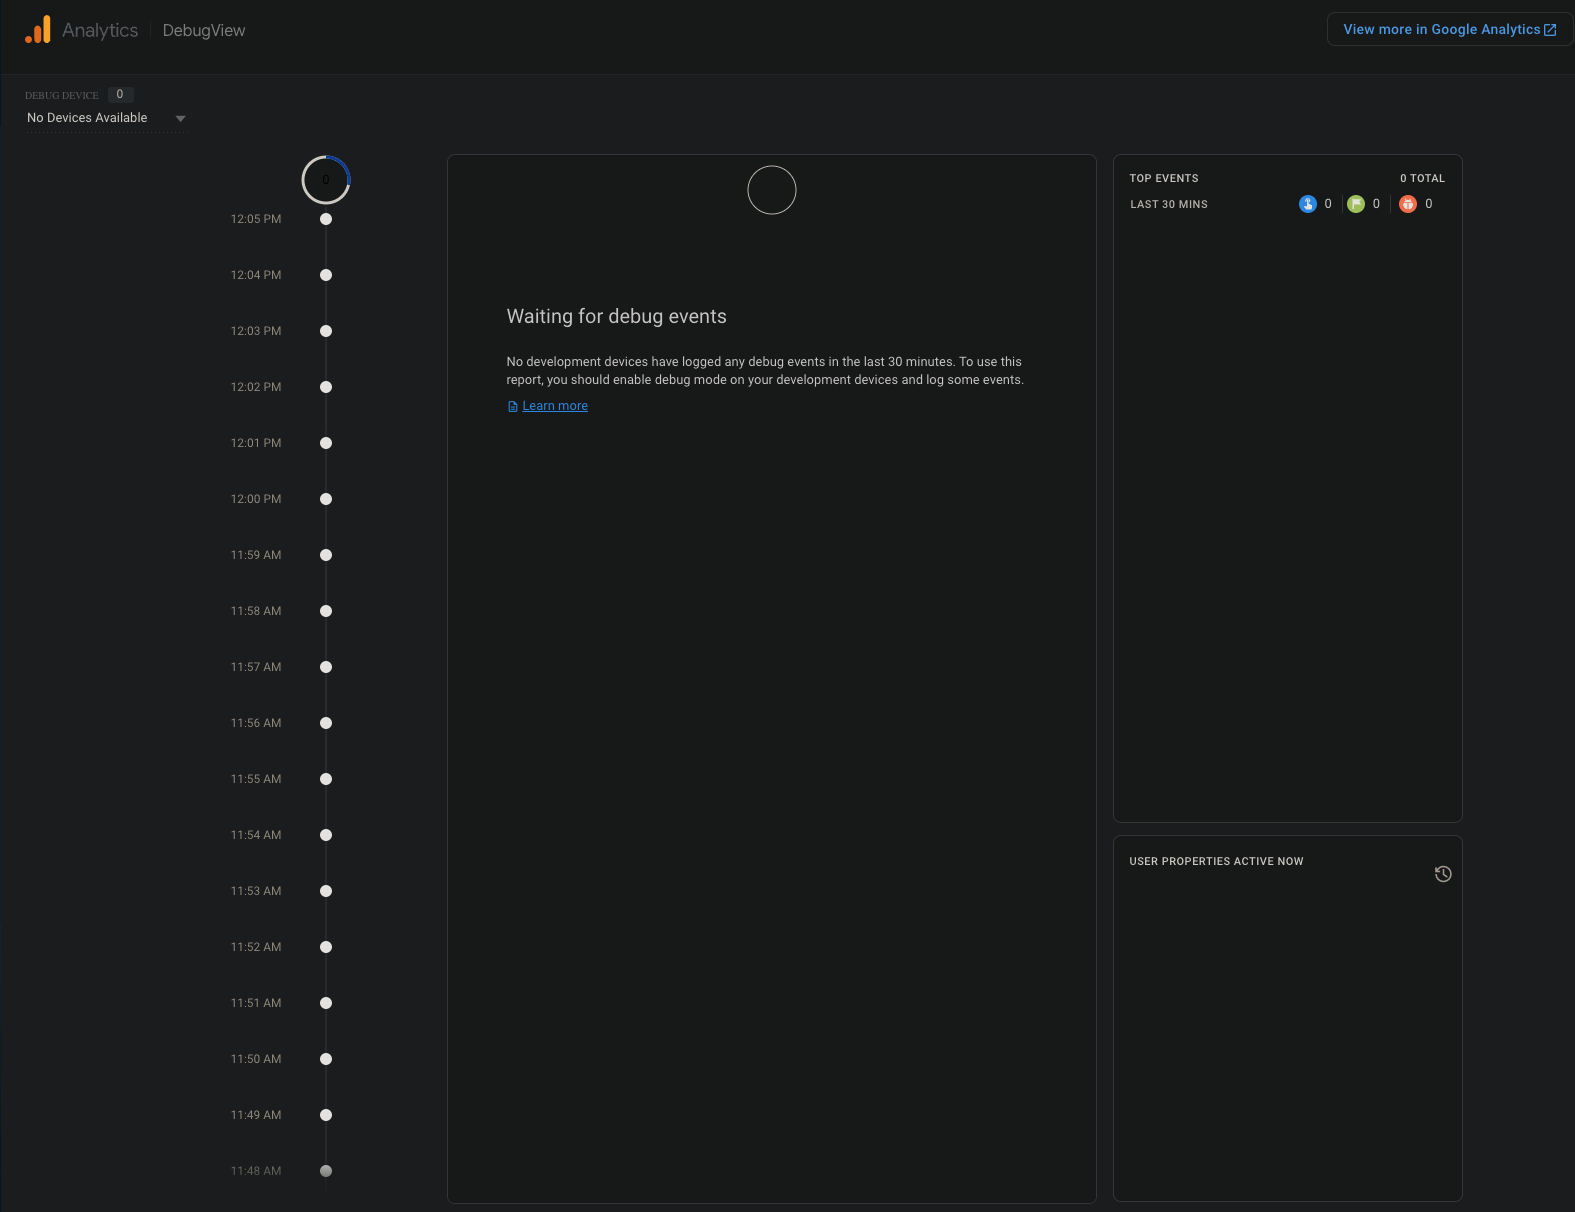1575x1212 pixels.
Task: Click USER PROPERTIES ACTIVE NOW heading
Action: pos(1216,861)
